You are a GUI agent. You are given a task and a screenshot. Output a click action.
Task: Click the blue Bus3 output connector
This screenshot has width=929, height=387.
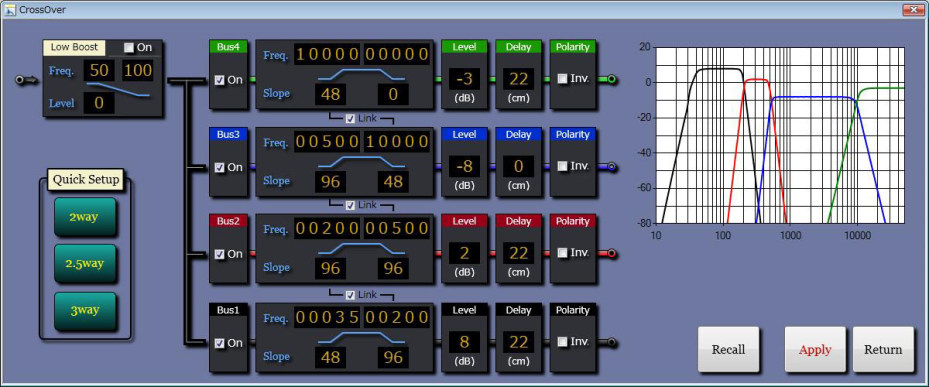[611, 167]
